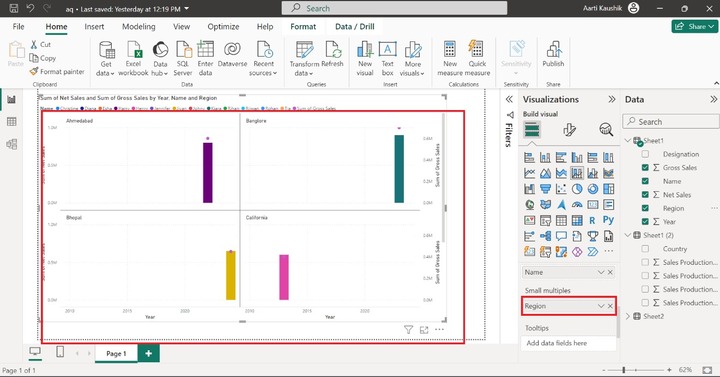Switch to Table view in left sidebar
The height and width of the screenshot is (377, 720).
click(x=11, y=122)
